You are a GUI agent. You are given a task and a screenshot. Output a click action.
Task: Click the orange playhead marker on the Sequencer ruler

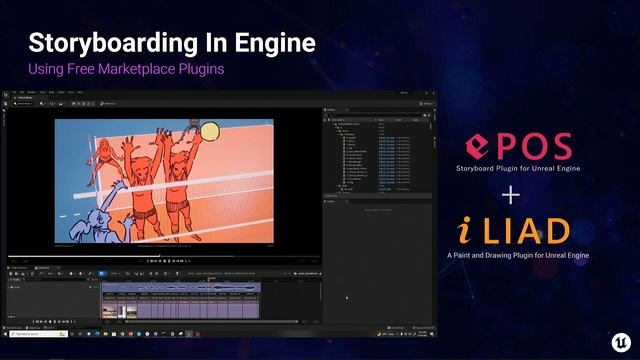[x=209, y=280]
